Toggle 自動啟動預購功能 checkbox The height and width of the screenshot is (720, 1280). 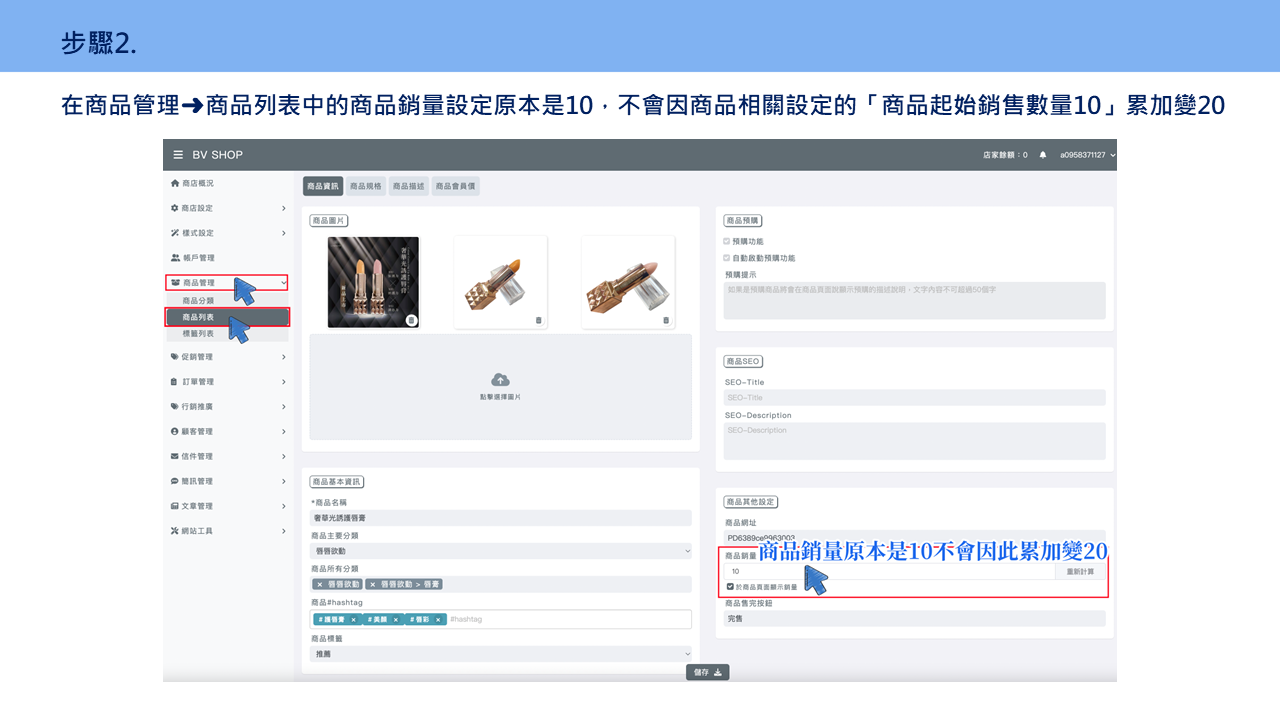tap(727, 257)
